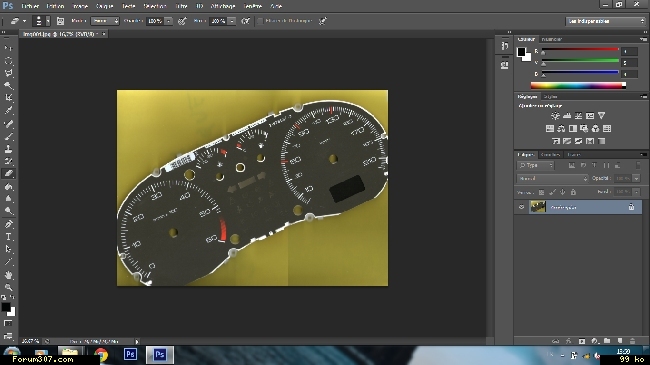Enable the erase to history checkbox
The height and width of the screenshot is (365, 650).
260,21
